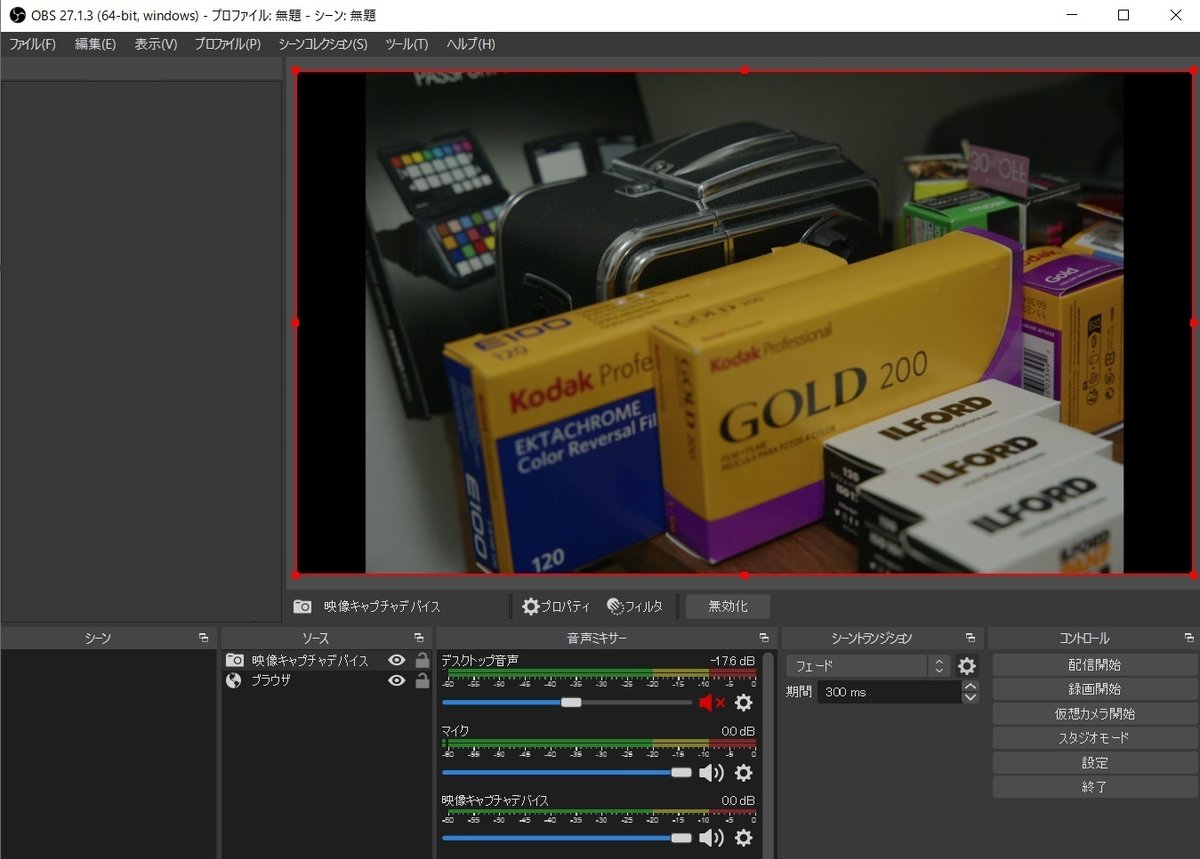Toggle visibility of ブラウザ source
Screen dimensions: 1200x859
[397, 681]
